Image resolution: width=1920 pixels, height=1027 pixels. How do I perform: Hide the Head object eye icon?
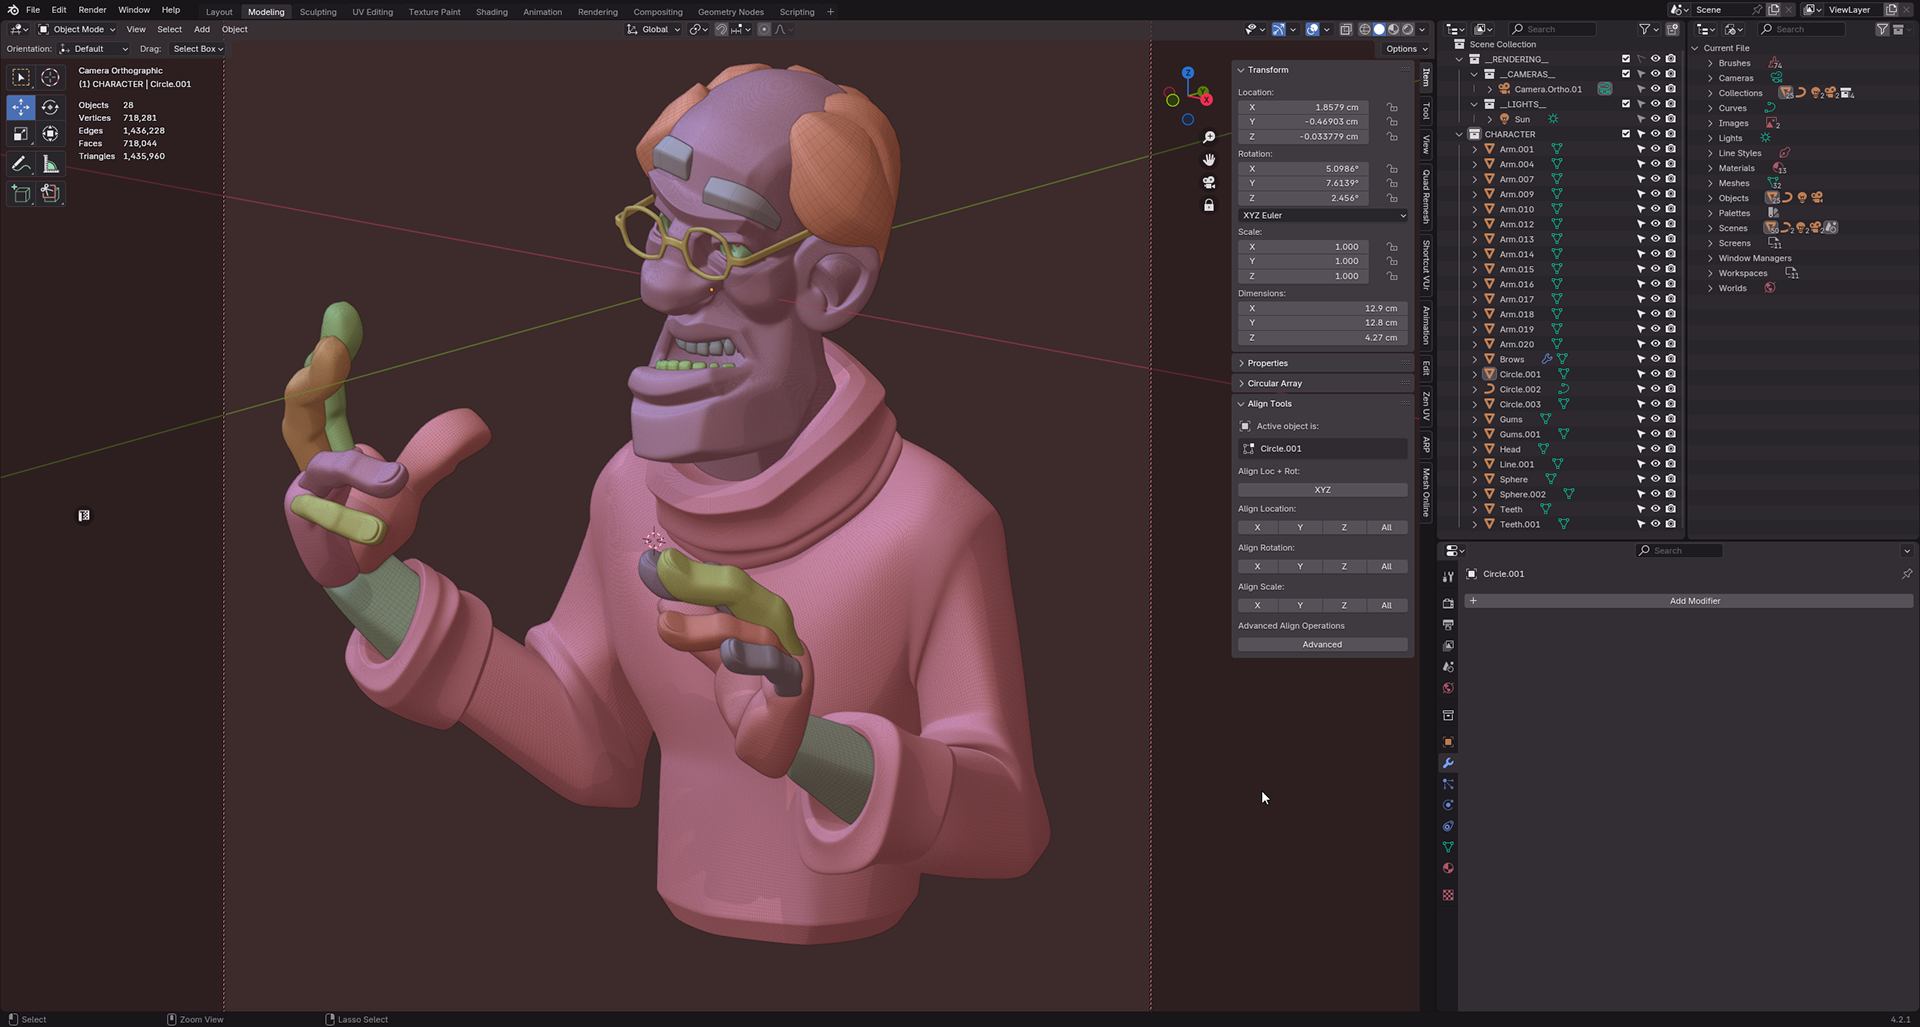tap(1655, 449)
